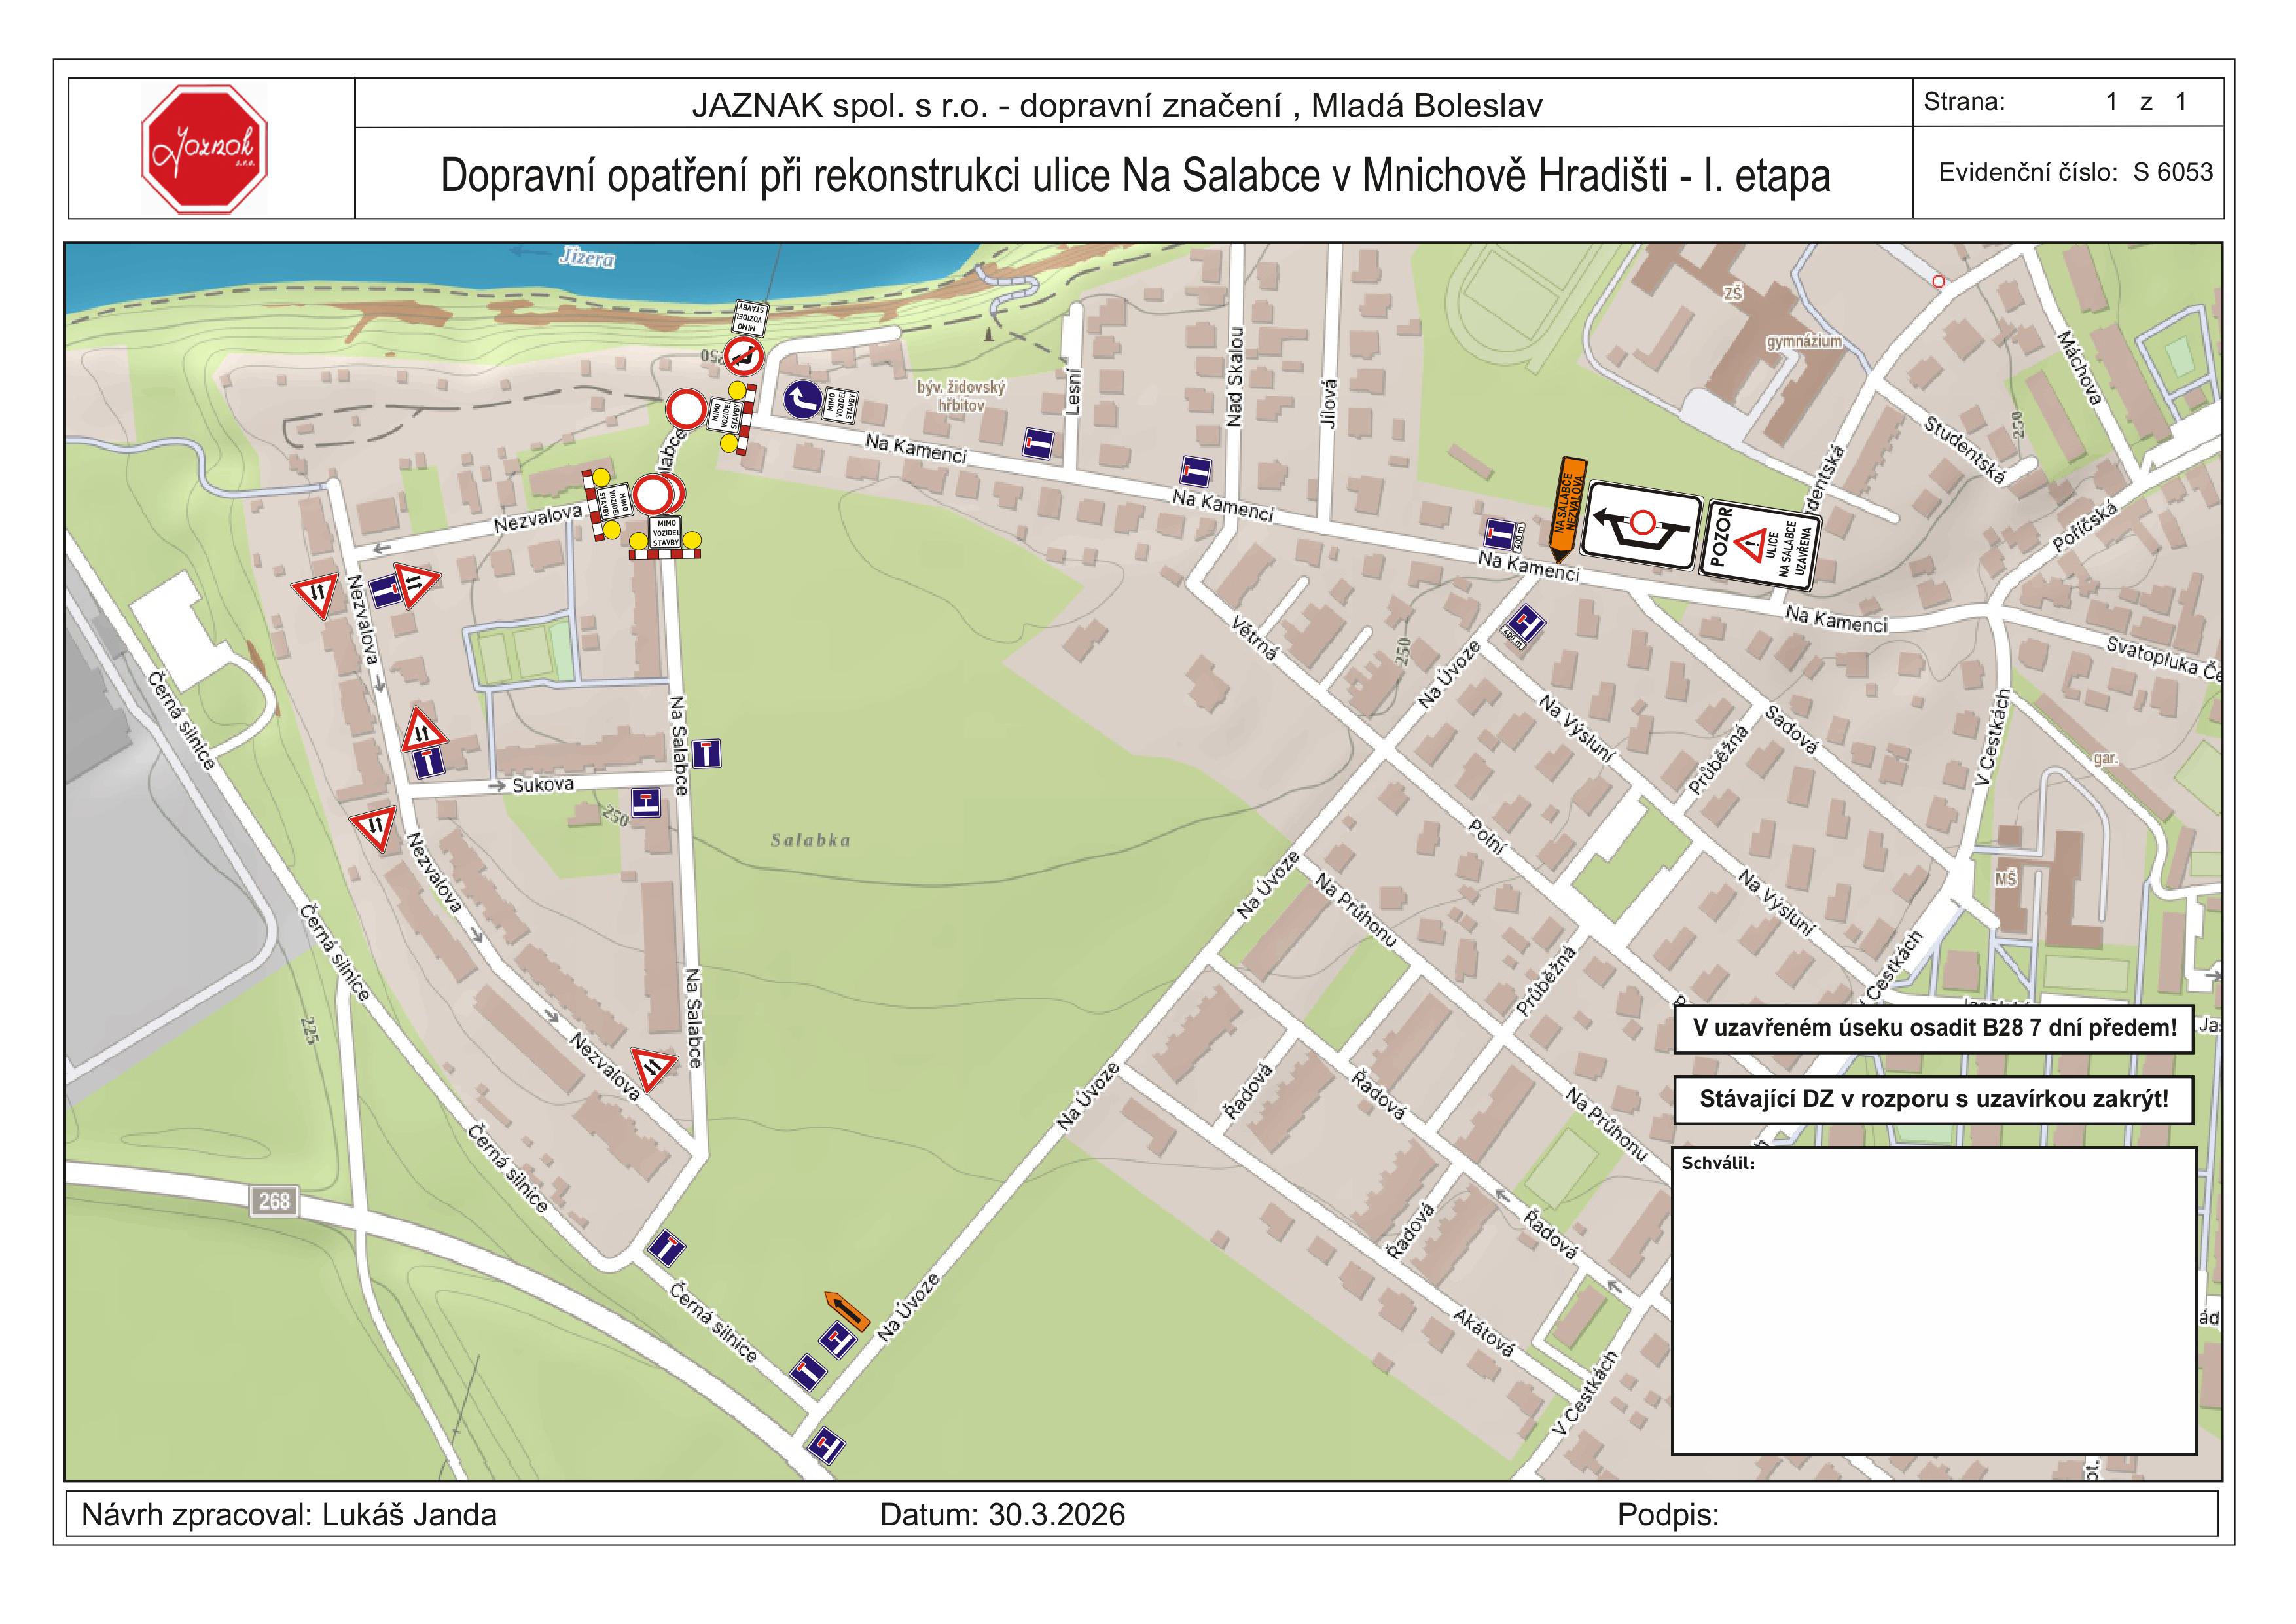Screen dimensions: 2296x1624
Task: Click the detour diagram sign with black arrow
Action: 1643,526
